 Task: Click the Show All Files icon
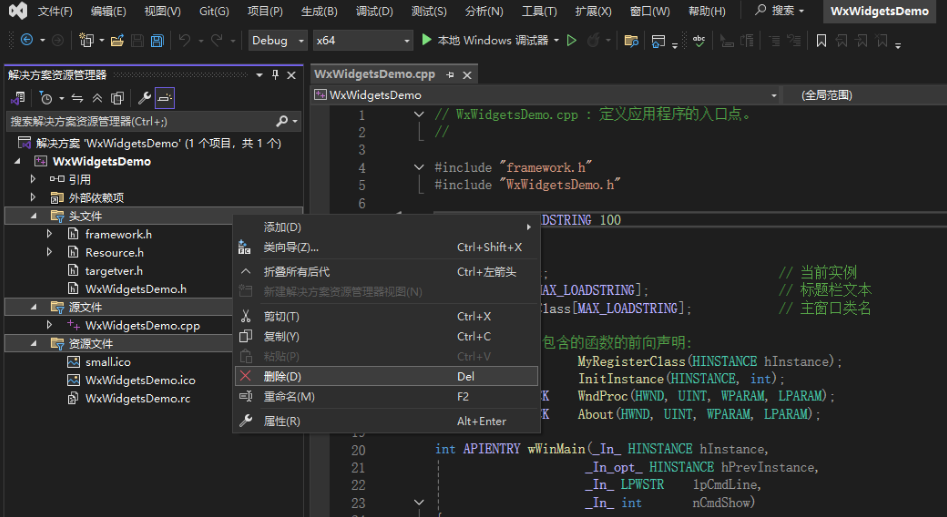click(x=117, y=98)
